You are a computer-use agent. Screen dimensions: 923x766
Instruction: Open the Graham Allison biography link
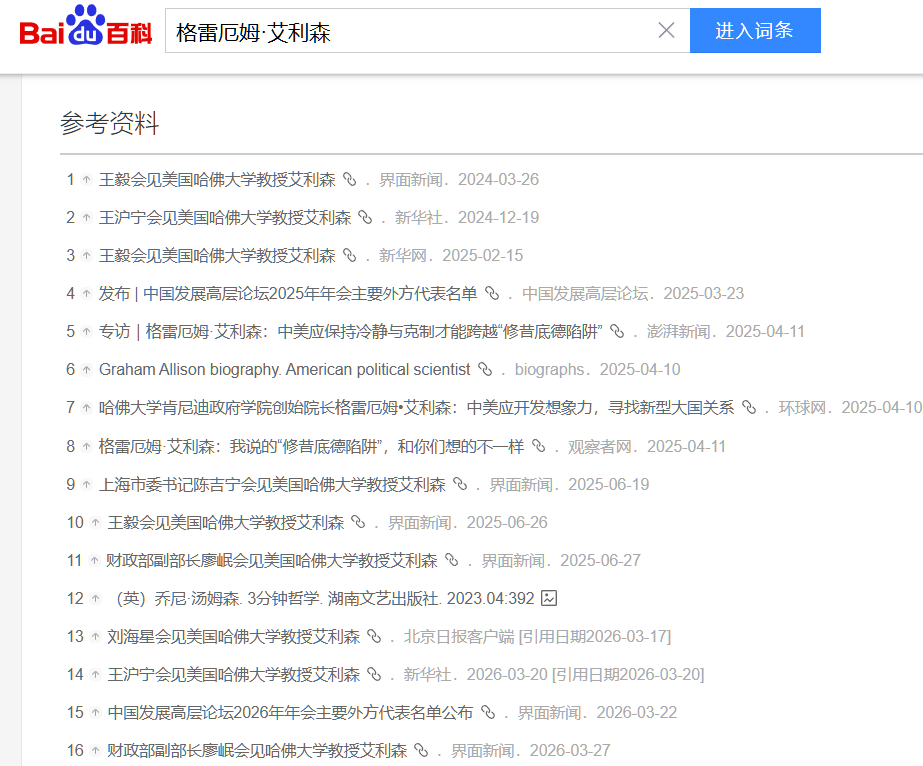pyautogui.click(x=285, y=370)
